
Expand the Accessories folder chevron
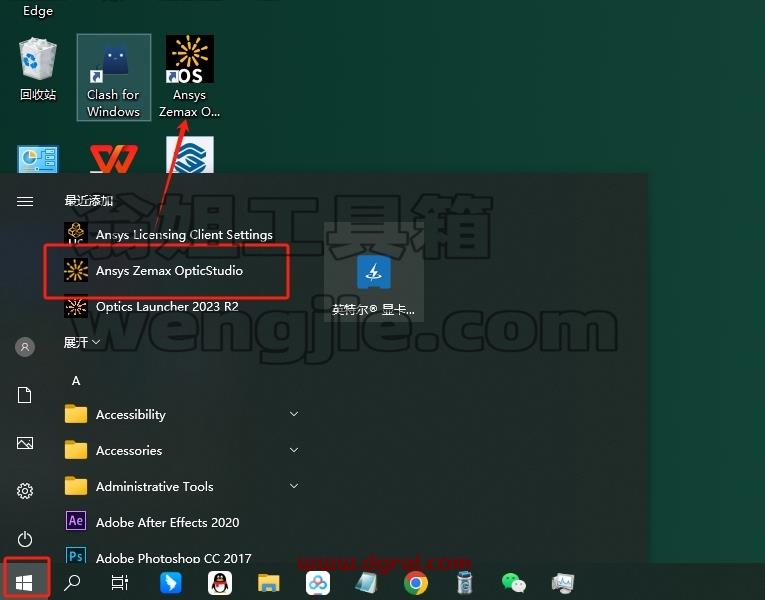pyautogui.click(x=294, y=450)
